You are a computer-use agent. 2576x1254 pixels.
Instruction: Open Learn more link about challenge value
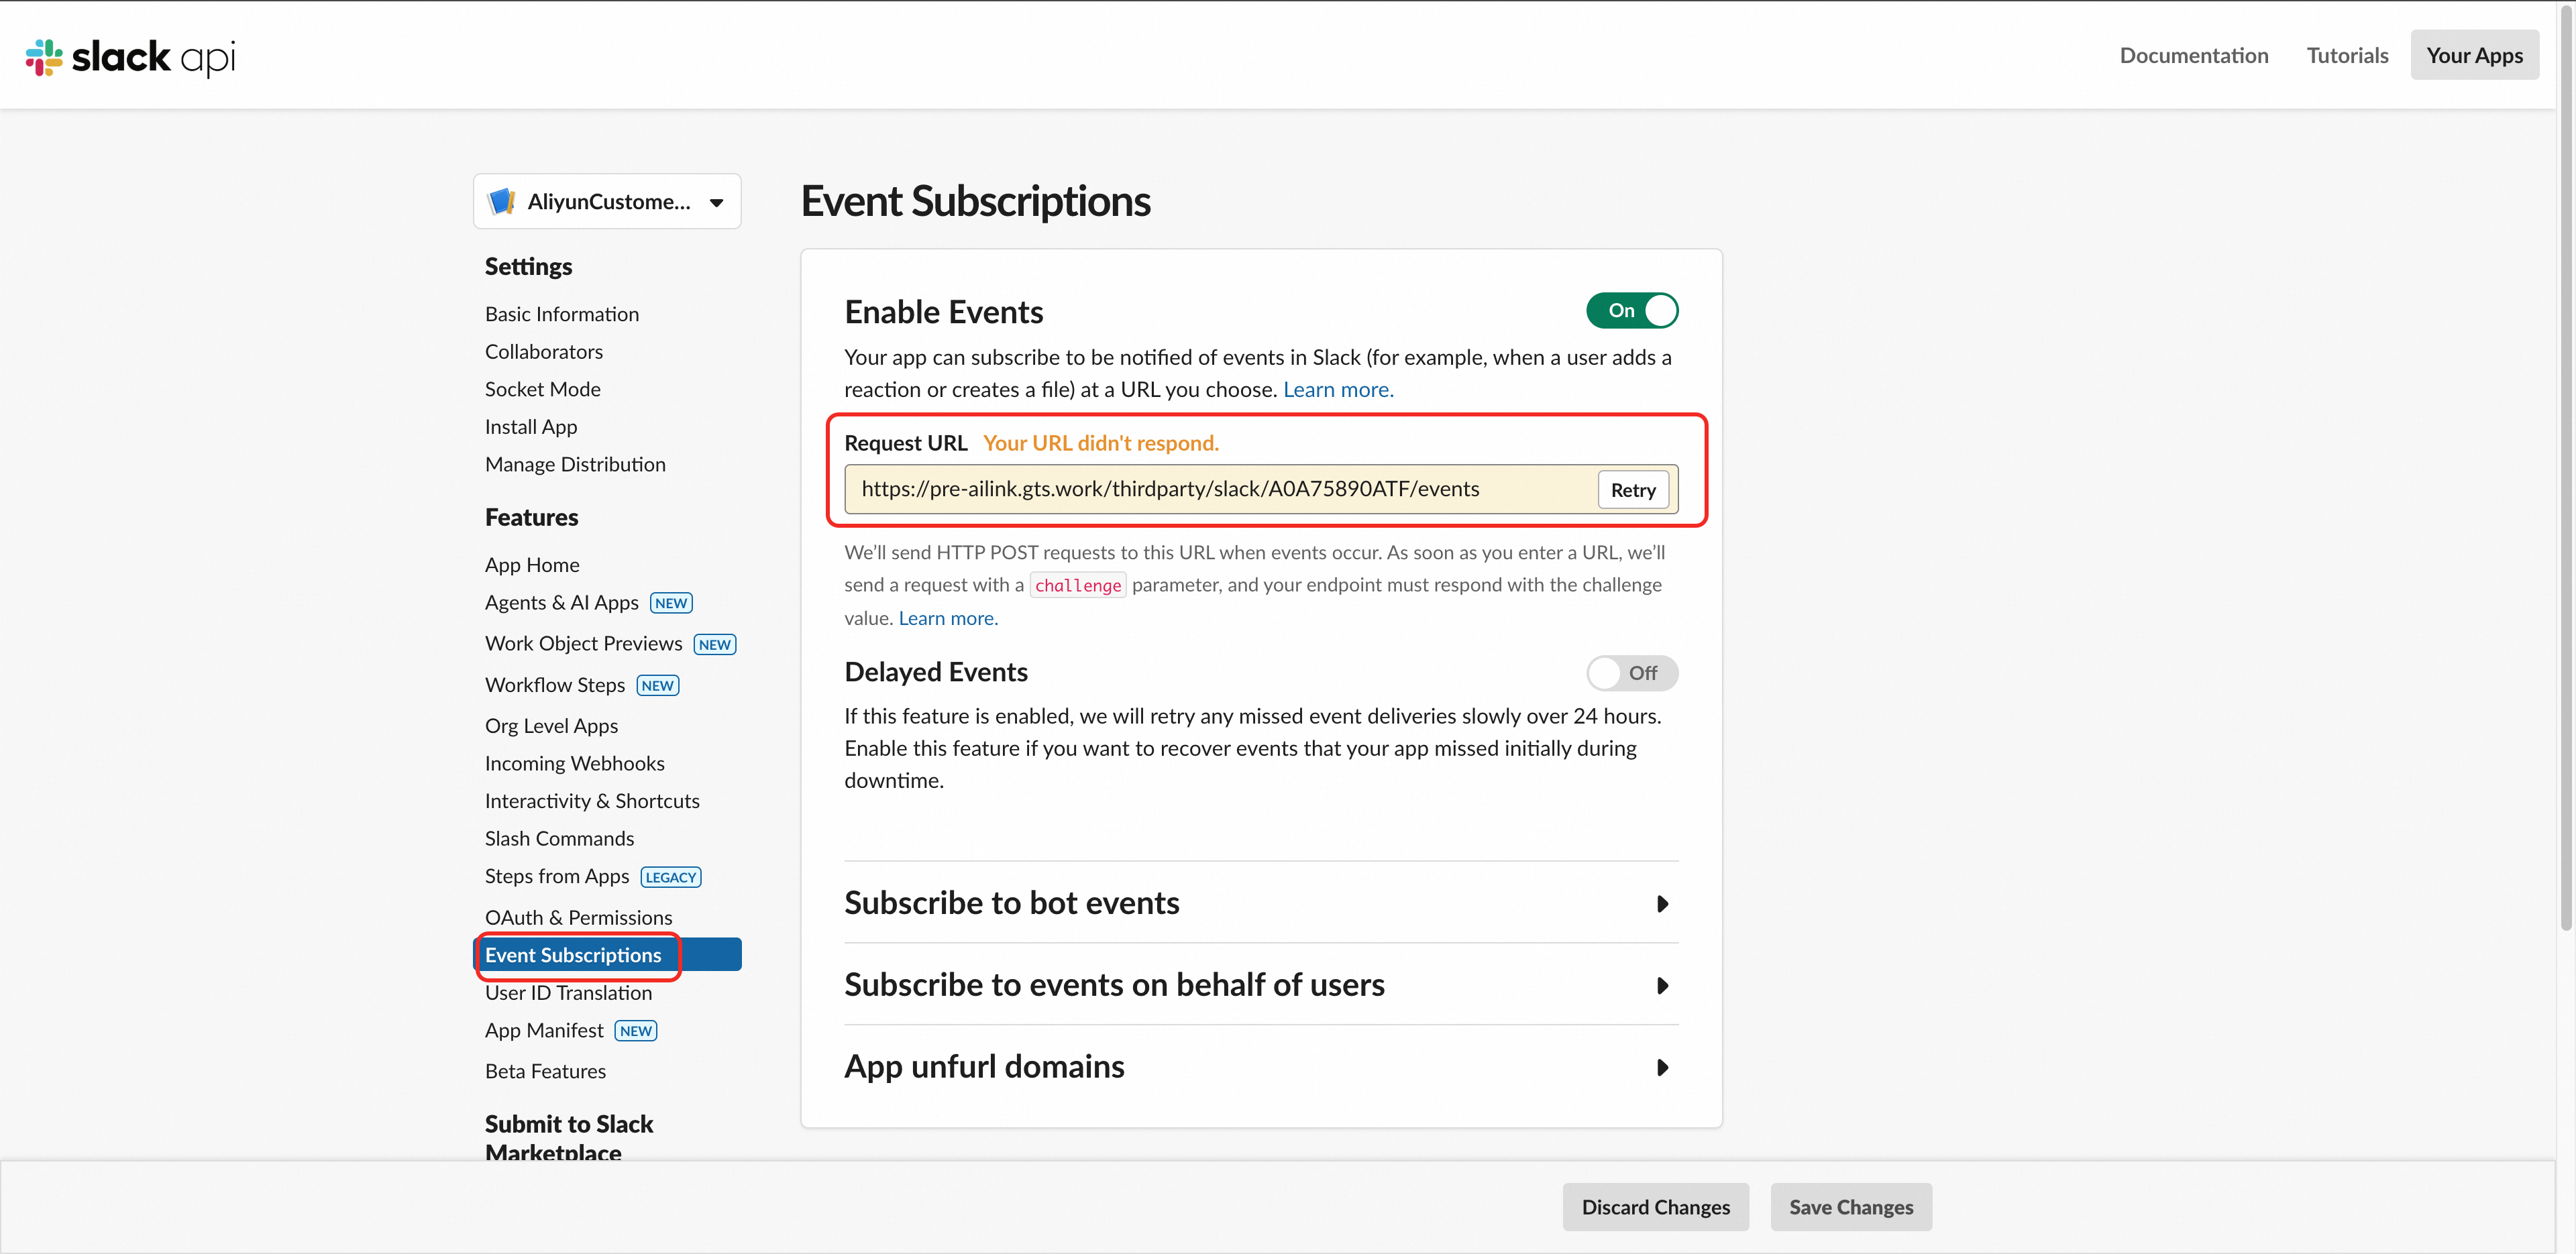tap(948, 618)
